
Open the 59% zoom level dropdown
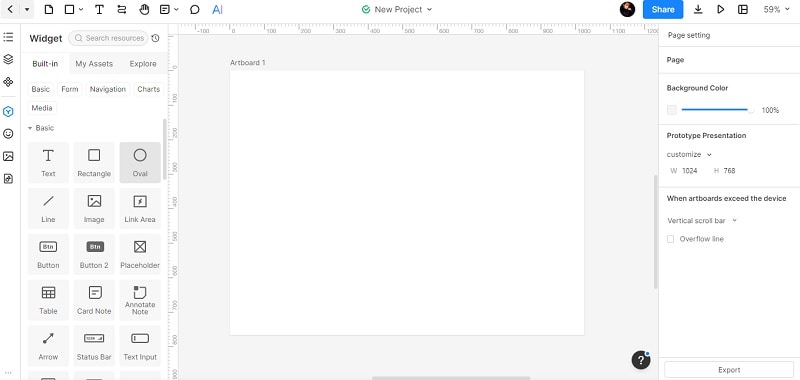tap(776, 9)
